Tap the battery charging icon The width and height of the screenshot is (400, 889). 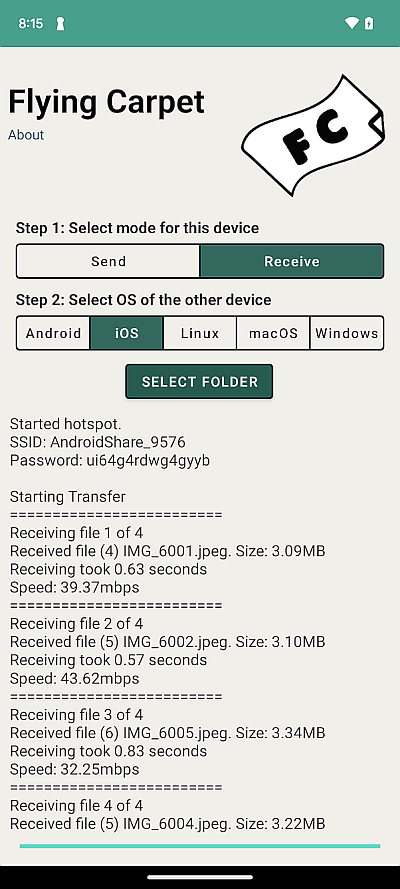point(369,23)
